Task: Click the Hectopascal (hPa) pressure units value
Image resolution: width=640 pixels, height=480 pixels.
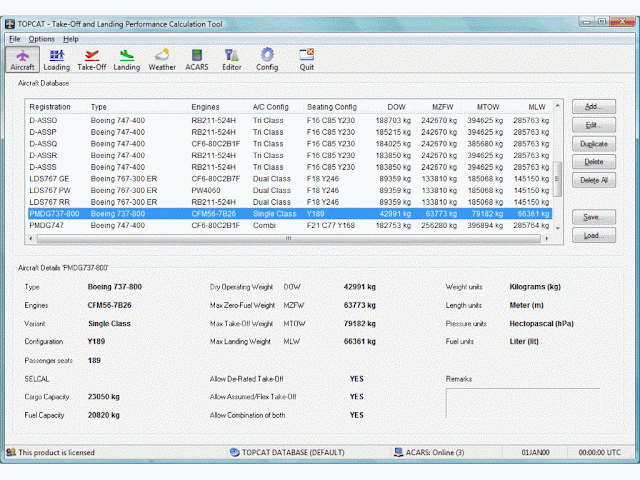Action: [x=541, y=324]
